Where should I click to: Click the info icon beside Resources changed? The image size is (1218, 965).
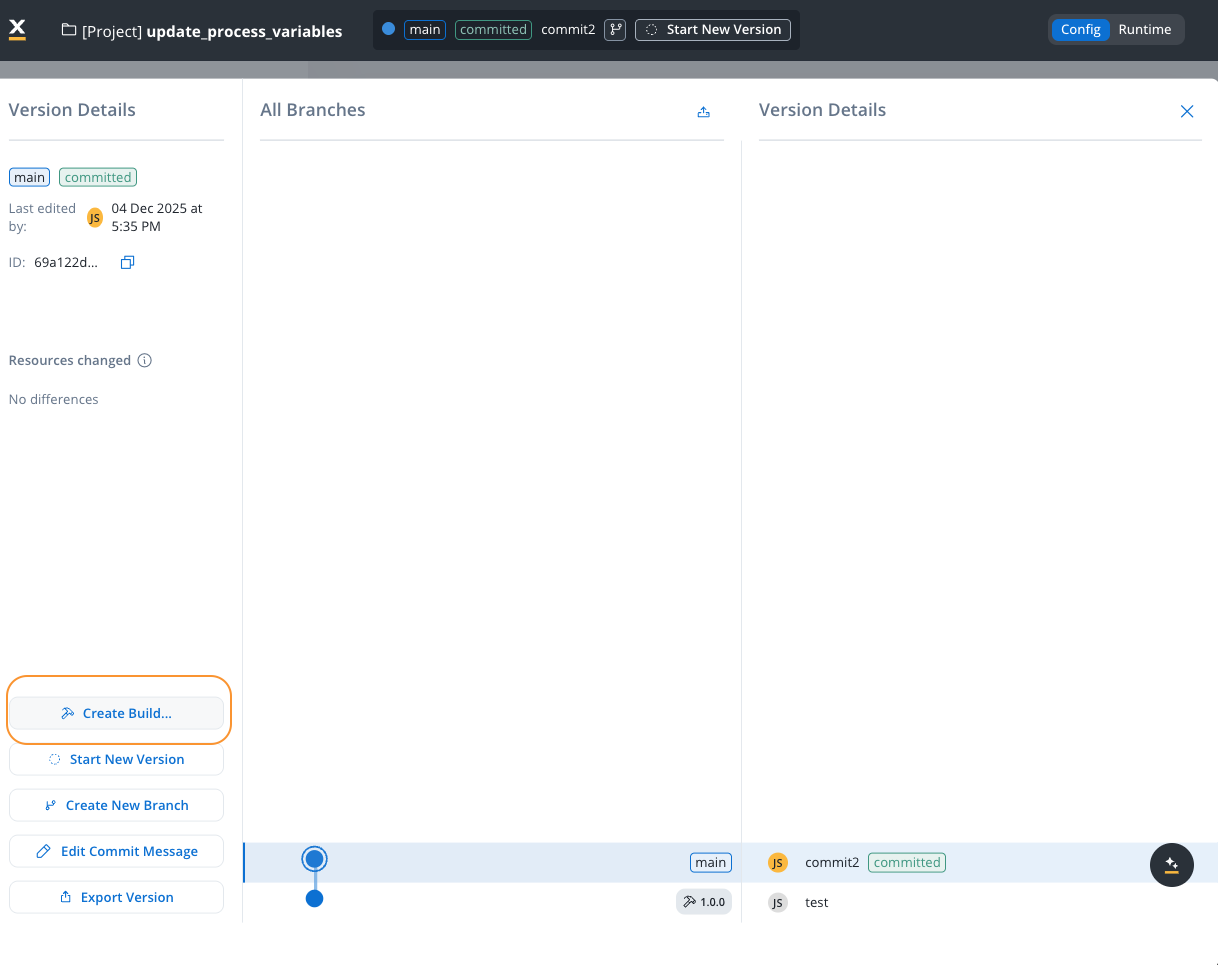[145, 360]
